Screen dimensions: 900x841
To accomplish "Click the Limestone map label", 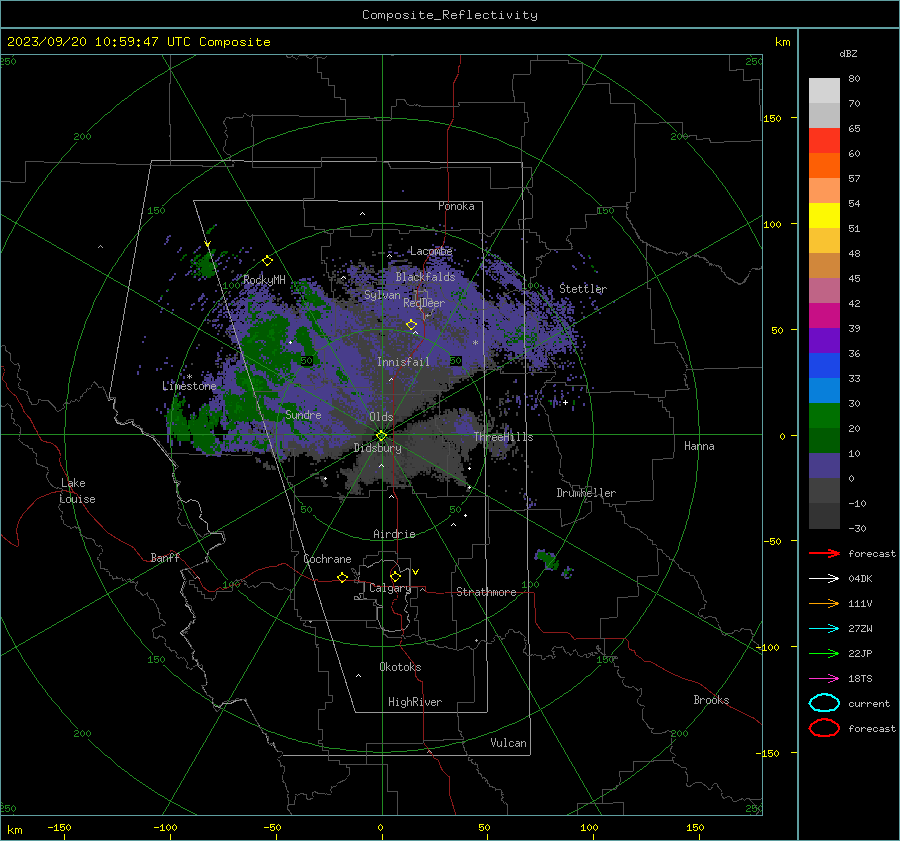I will (x=189, y=386).
